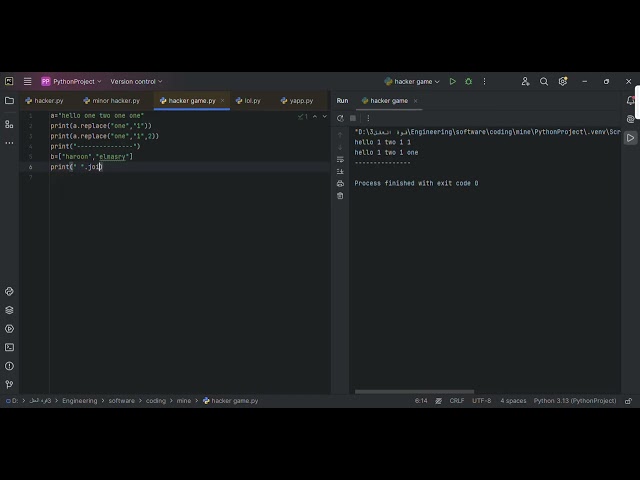Viewport: 640px width, 480px height.
Task: Open Python Packages tool window
Action: (x=9, y=291)
